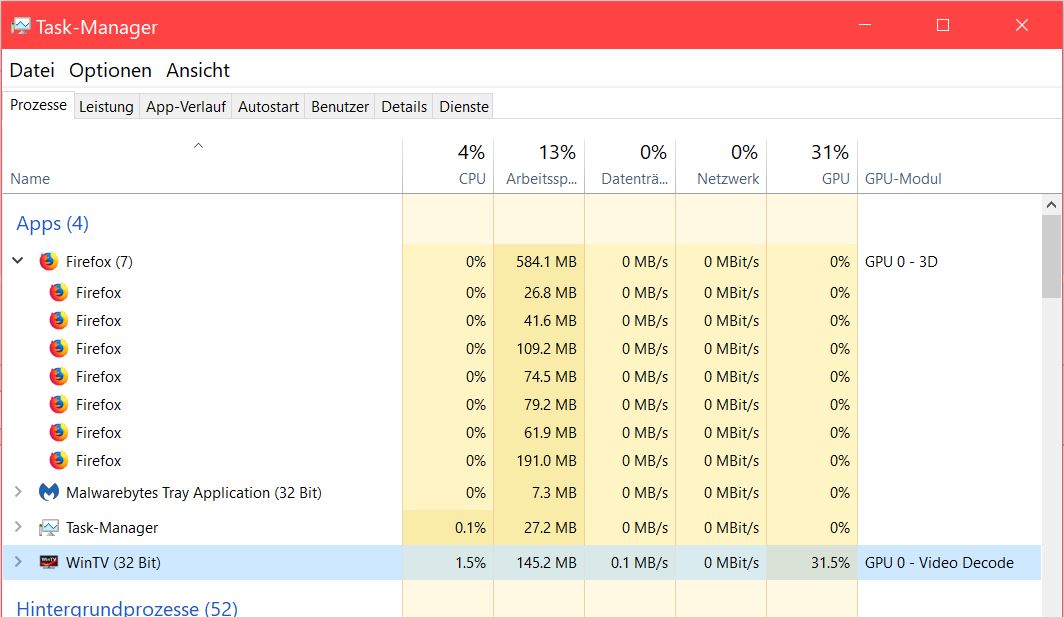This screenshot has height=617, width=1064.
Task: Expand the Malwarebytes Tray Application entry
Action: (18, 492)
